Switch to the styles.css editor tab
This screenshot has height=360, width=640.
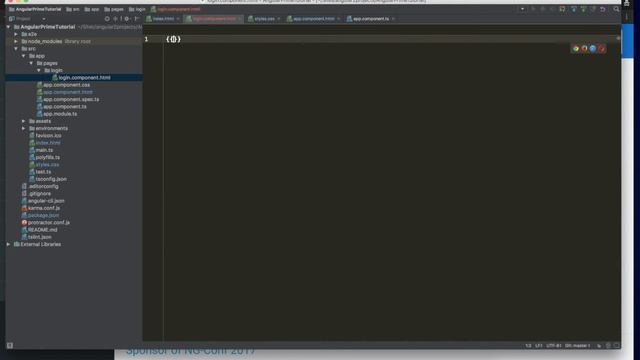point(264,19)
